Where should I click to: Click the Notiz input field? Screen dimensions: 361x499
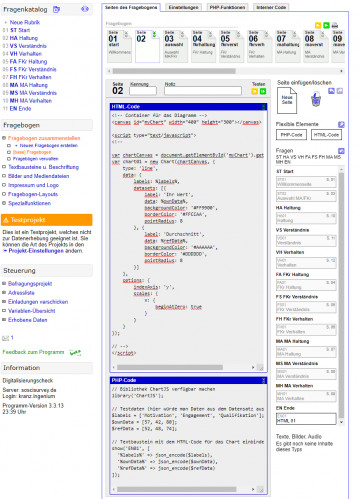[x=203, y=91]
